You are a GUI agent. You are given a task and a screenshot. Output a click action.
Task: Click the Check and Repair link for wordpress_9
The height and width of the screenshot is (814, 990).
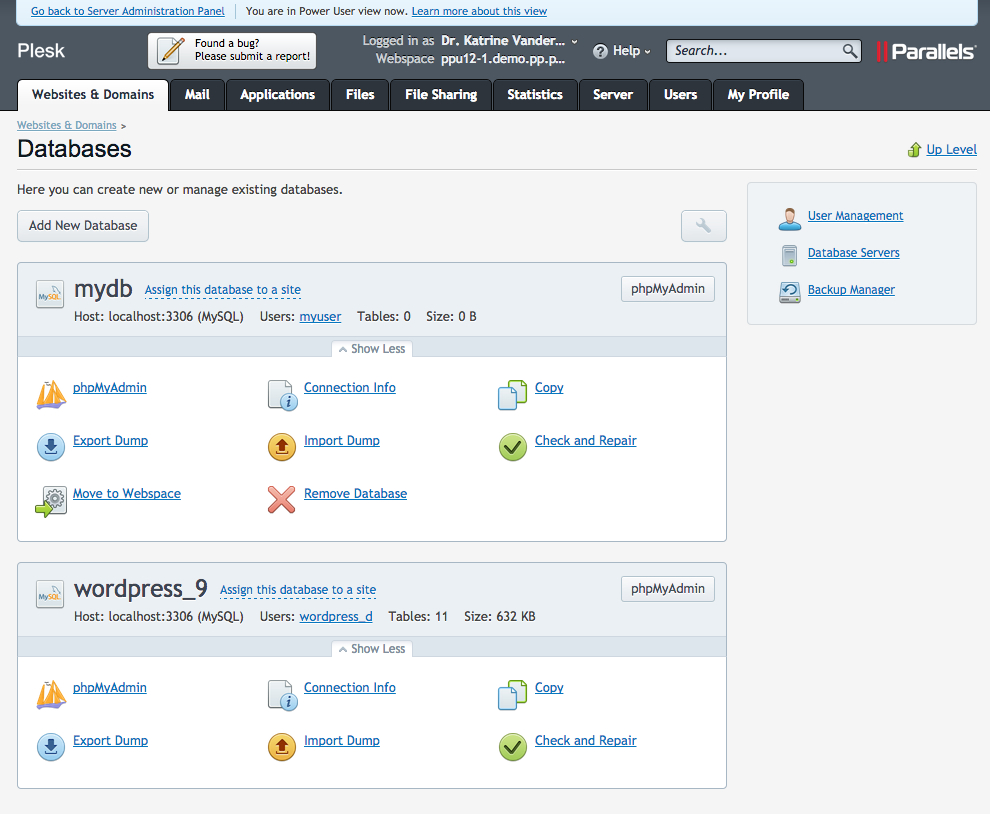585,741
